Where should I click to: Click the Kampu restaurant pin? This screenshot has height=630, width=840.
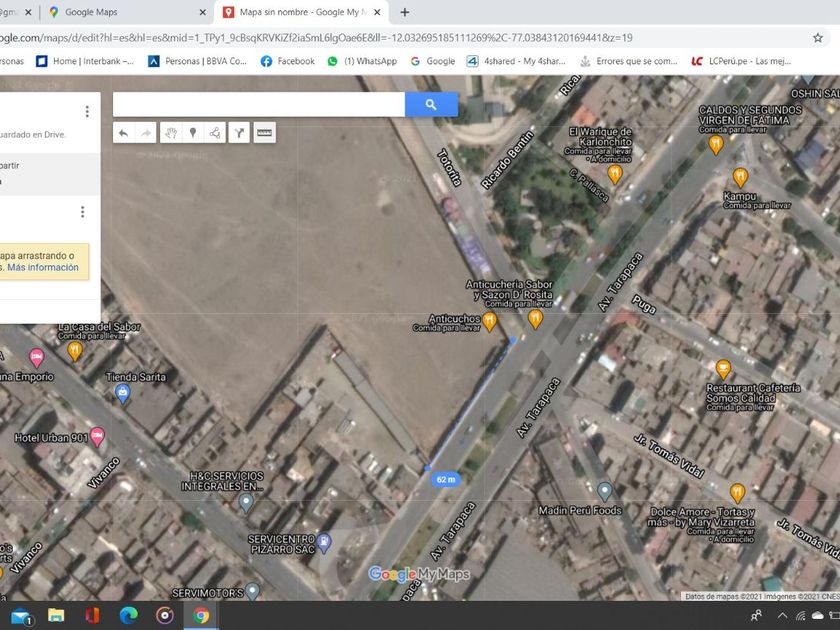tap(740, 177)
